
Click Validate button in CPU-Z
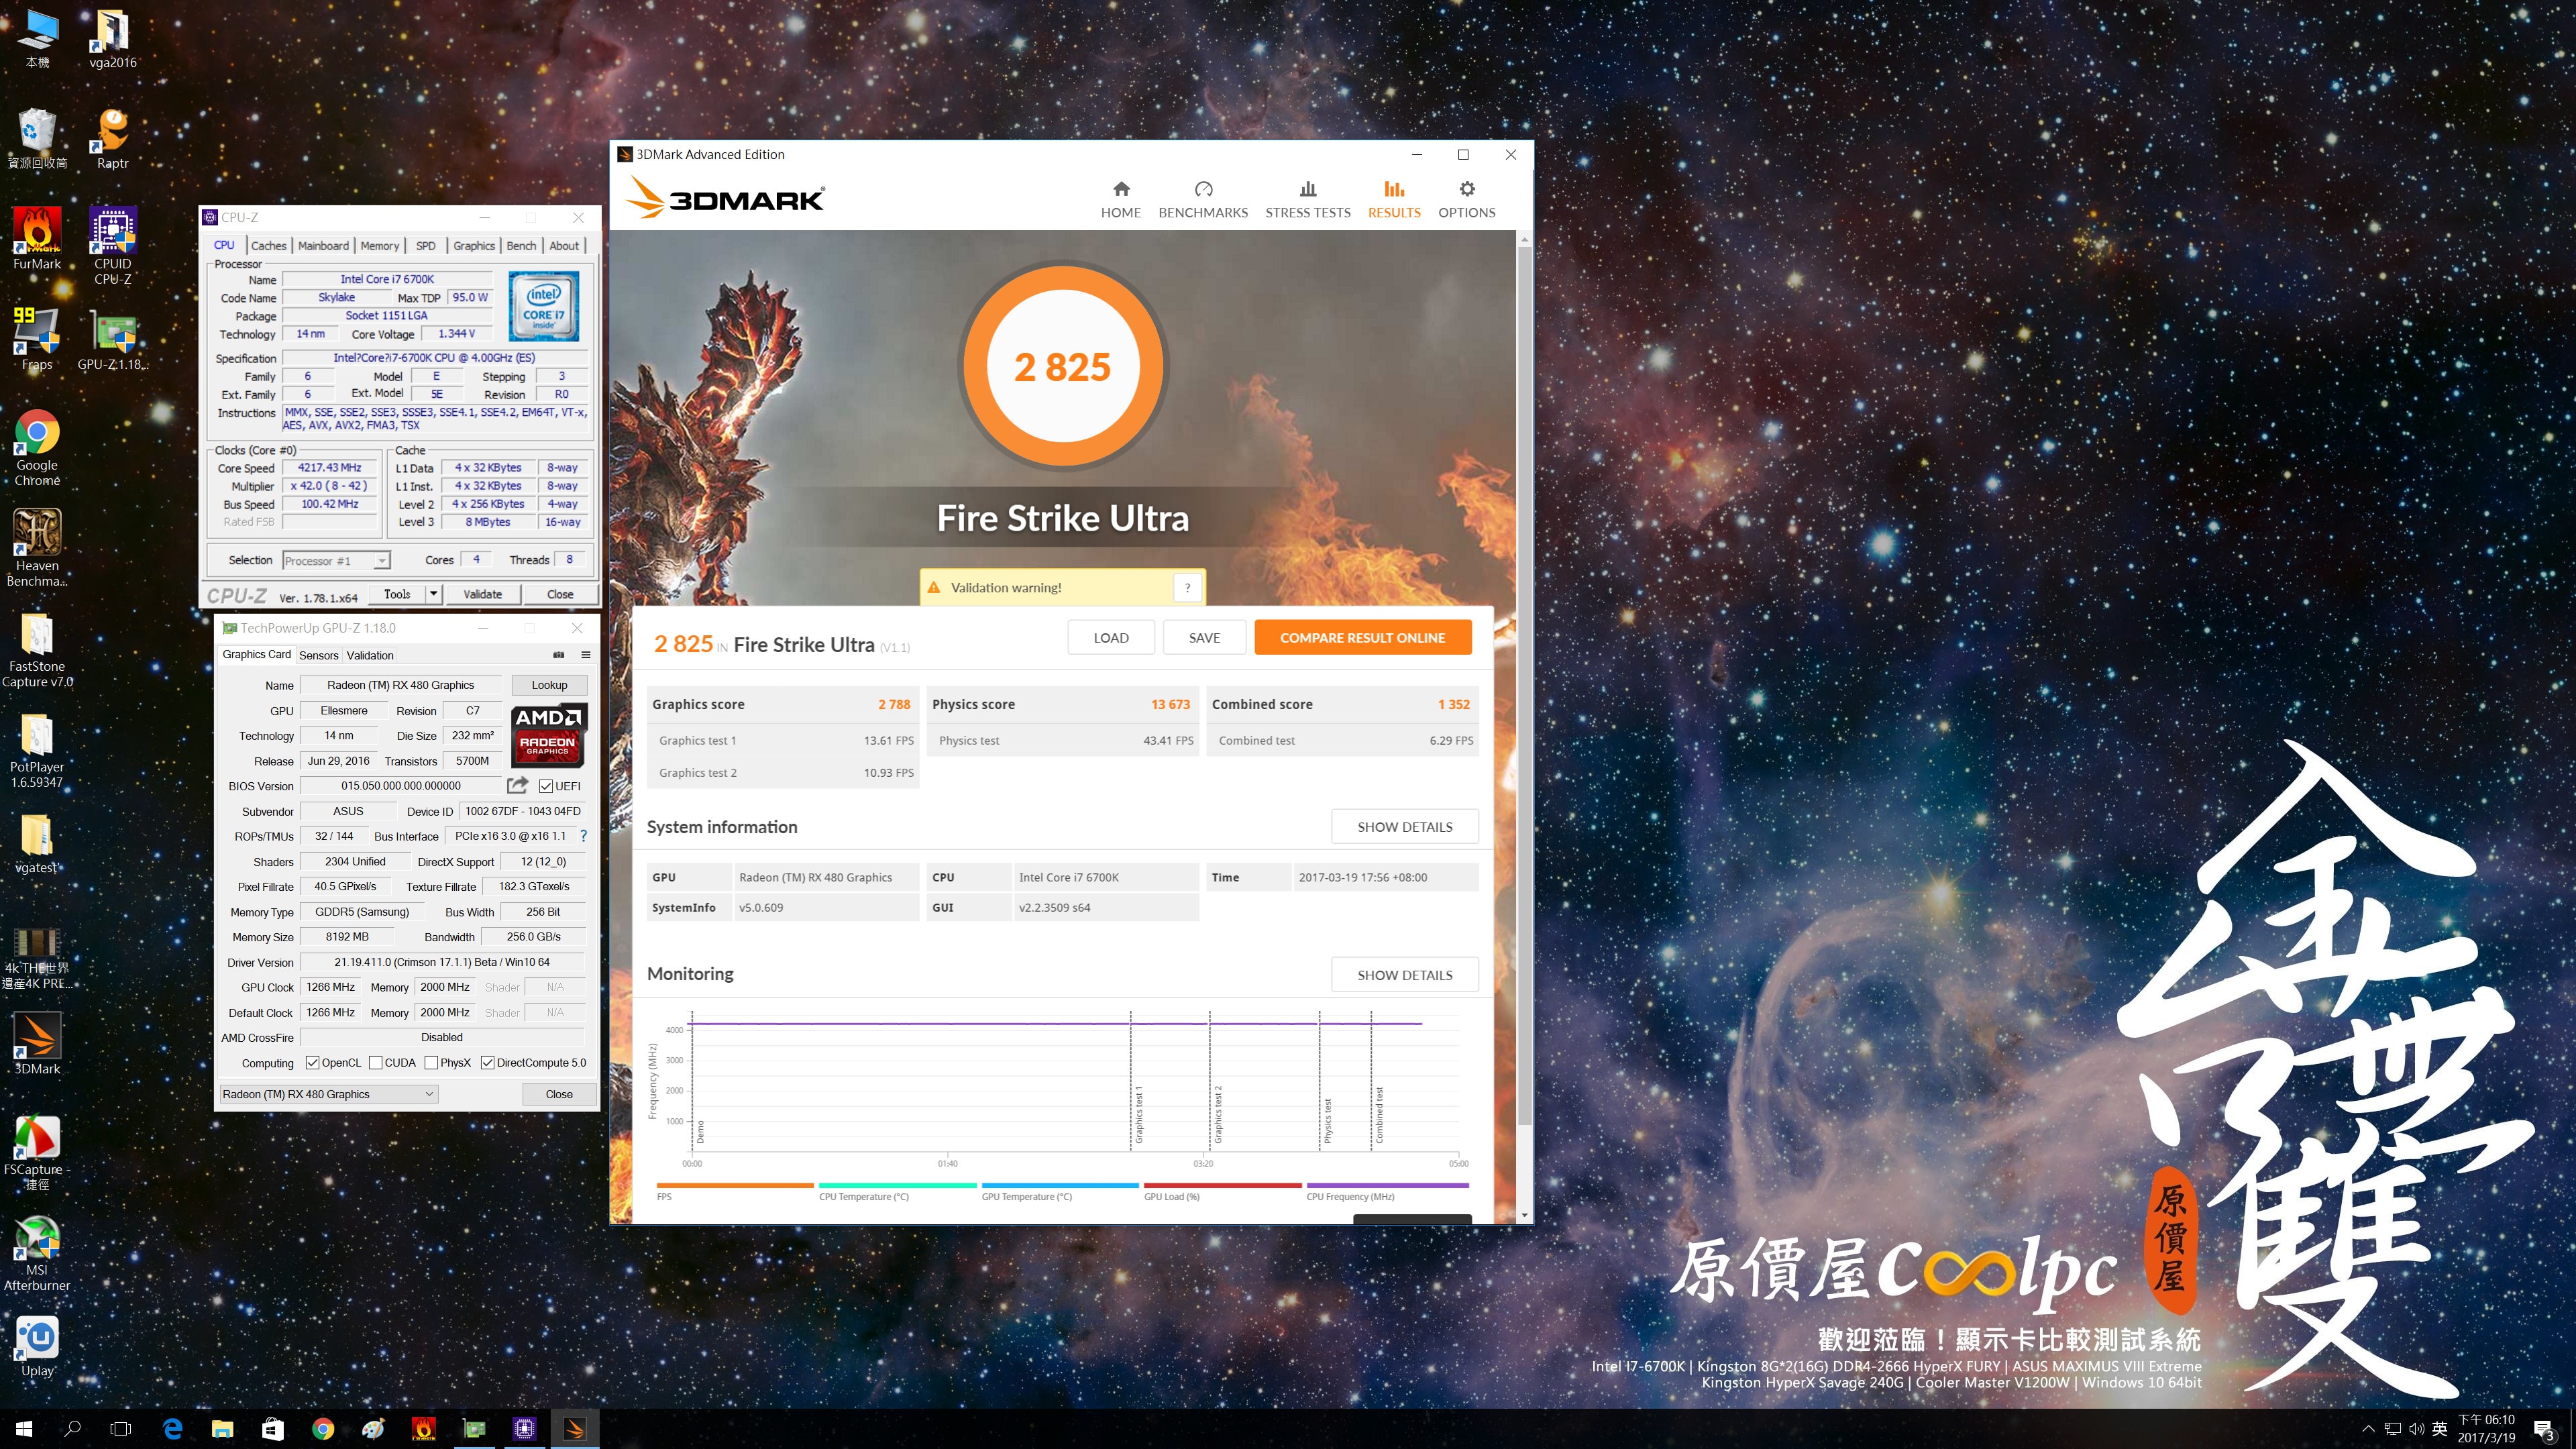(x=482, y=594)
